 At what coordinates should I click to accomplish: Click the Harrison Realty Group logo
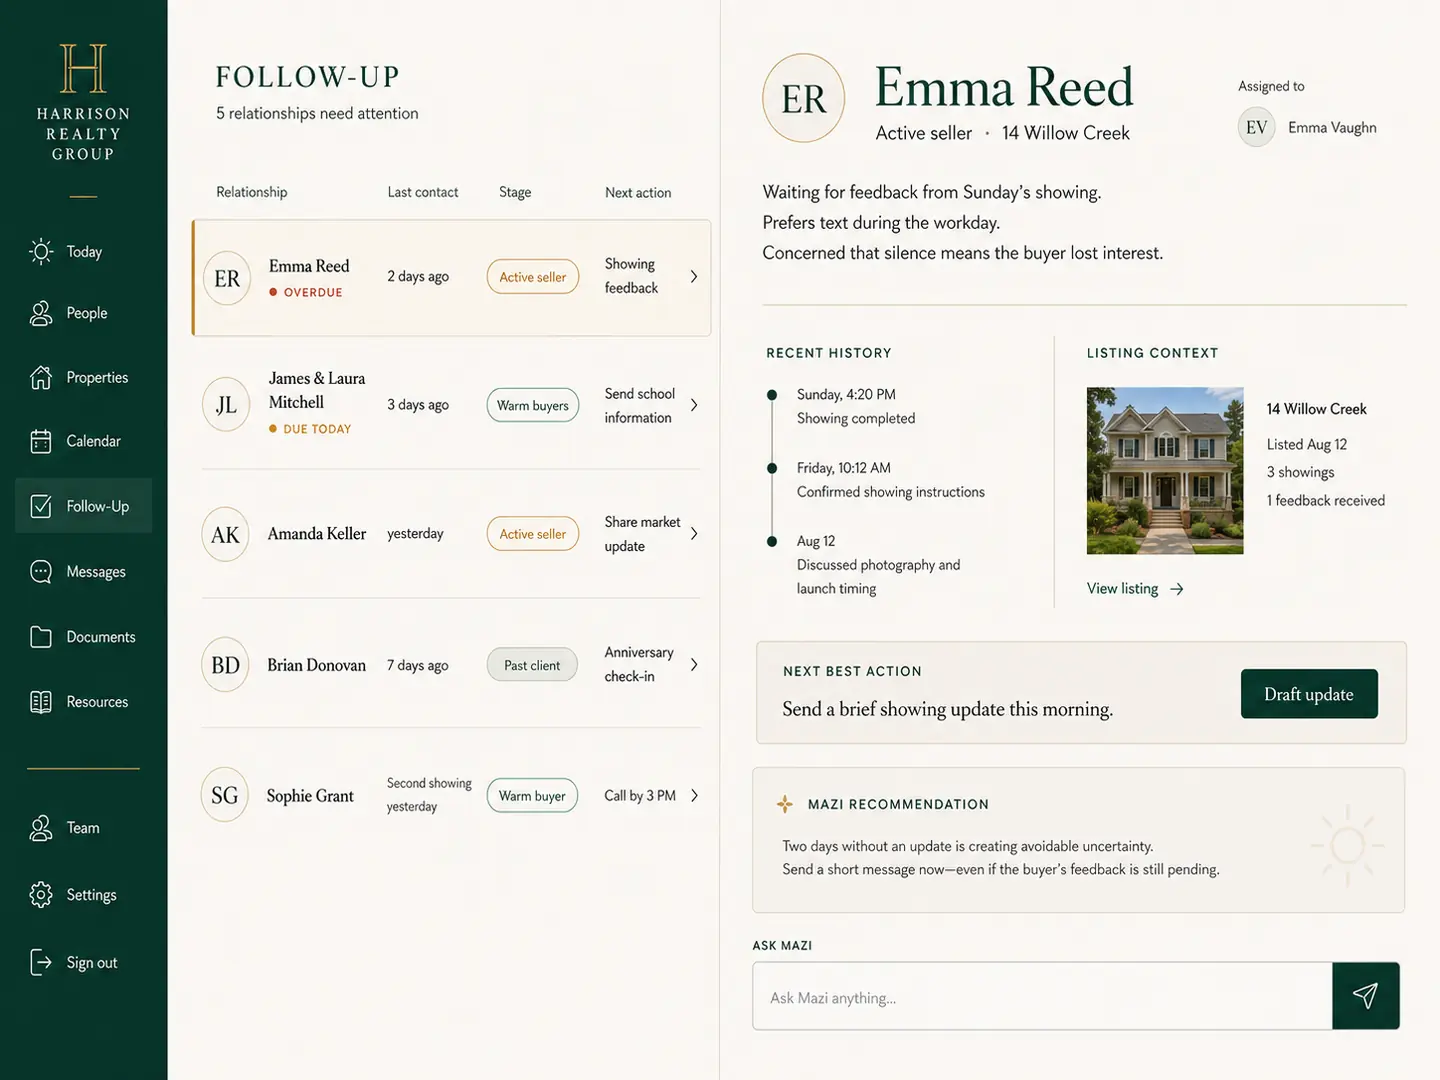[x=83, y=103]
